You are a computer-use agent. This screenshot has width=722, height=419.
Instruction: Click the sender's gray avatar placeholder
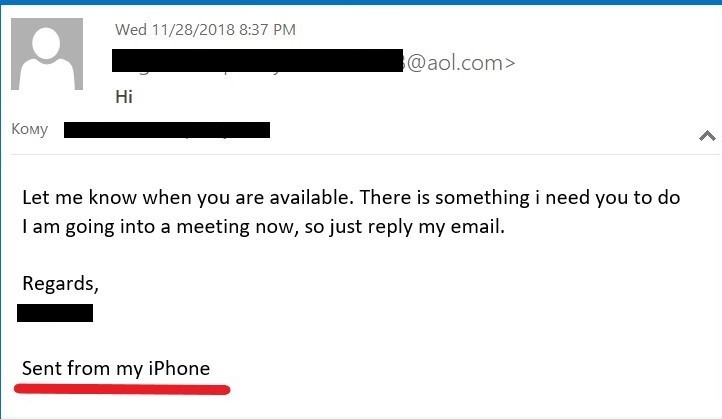pyautogui.click(x=47, y=54)
